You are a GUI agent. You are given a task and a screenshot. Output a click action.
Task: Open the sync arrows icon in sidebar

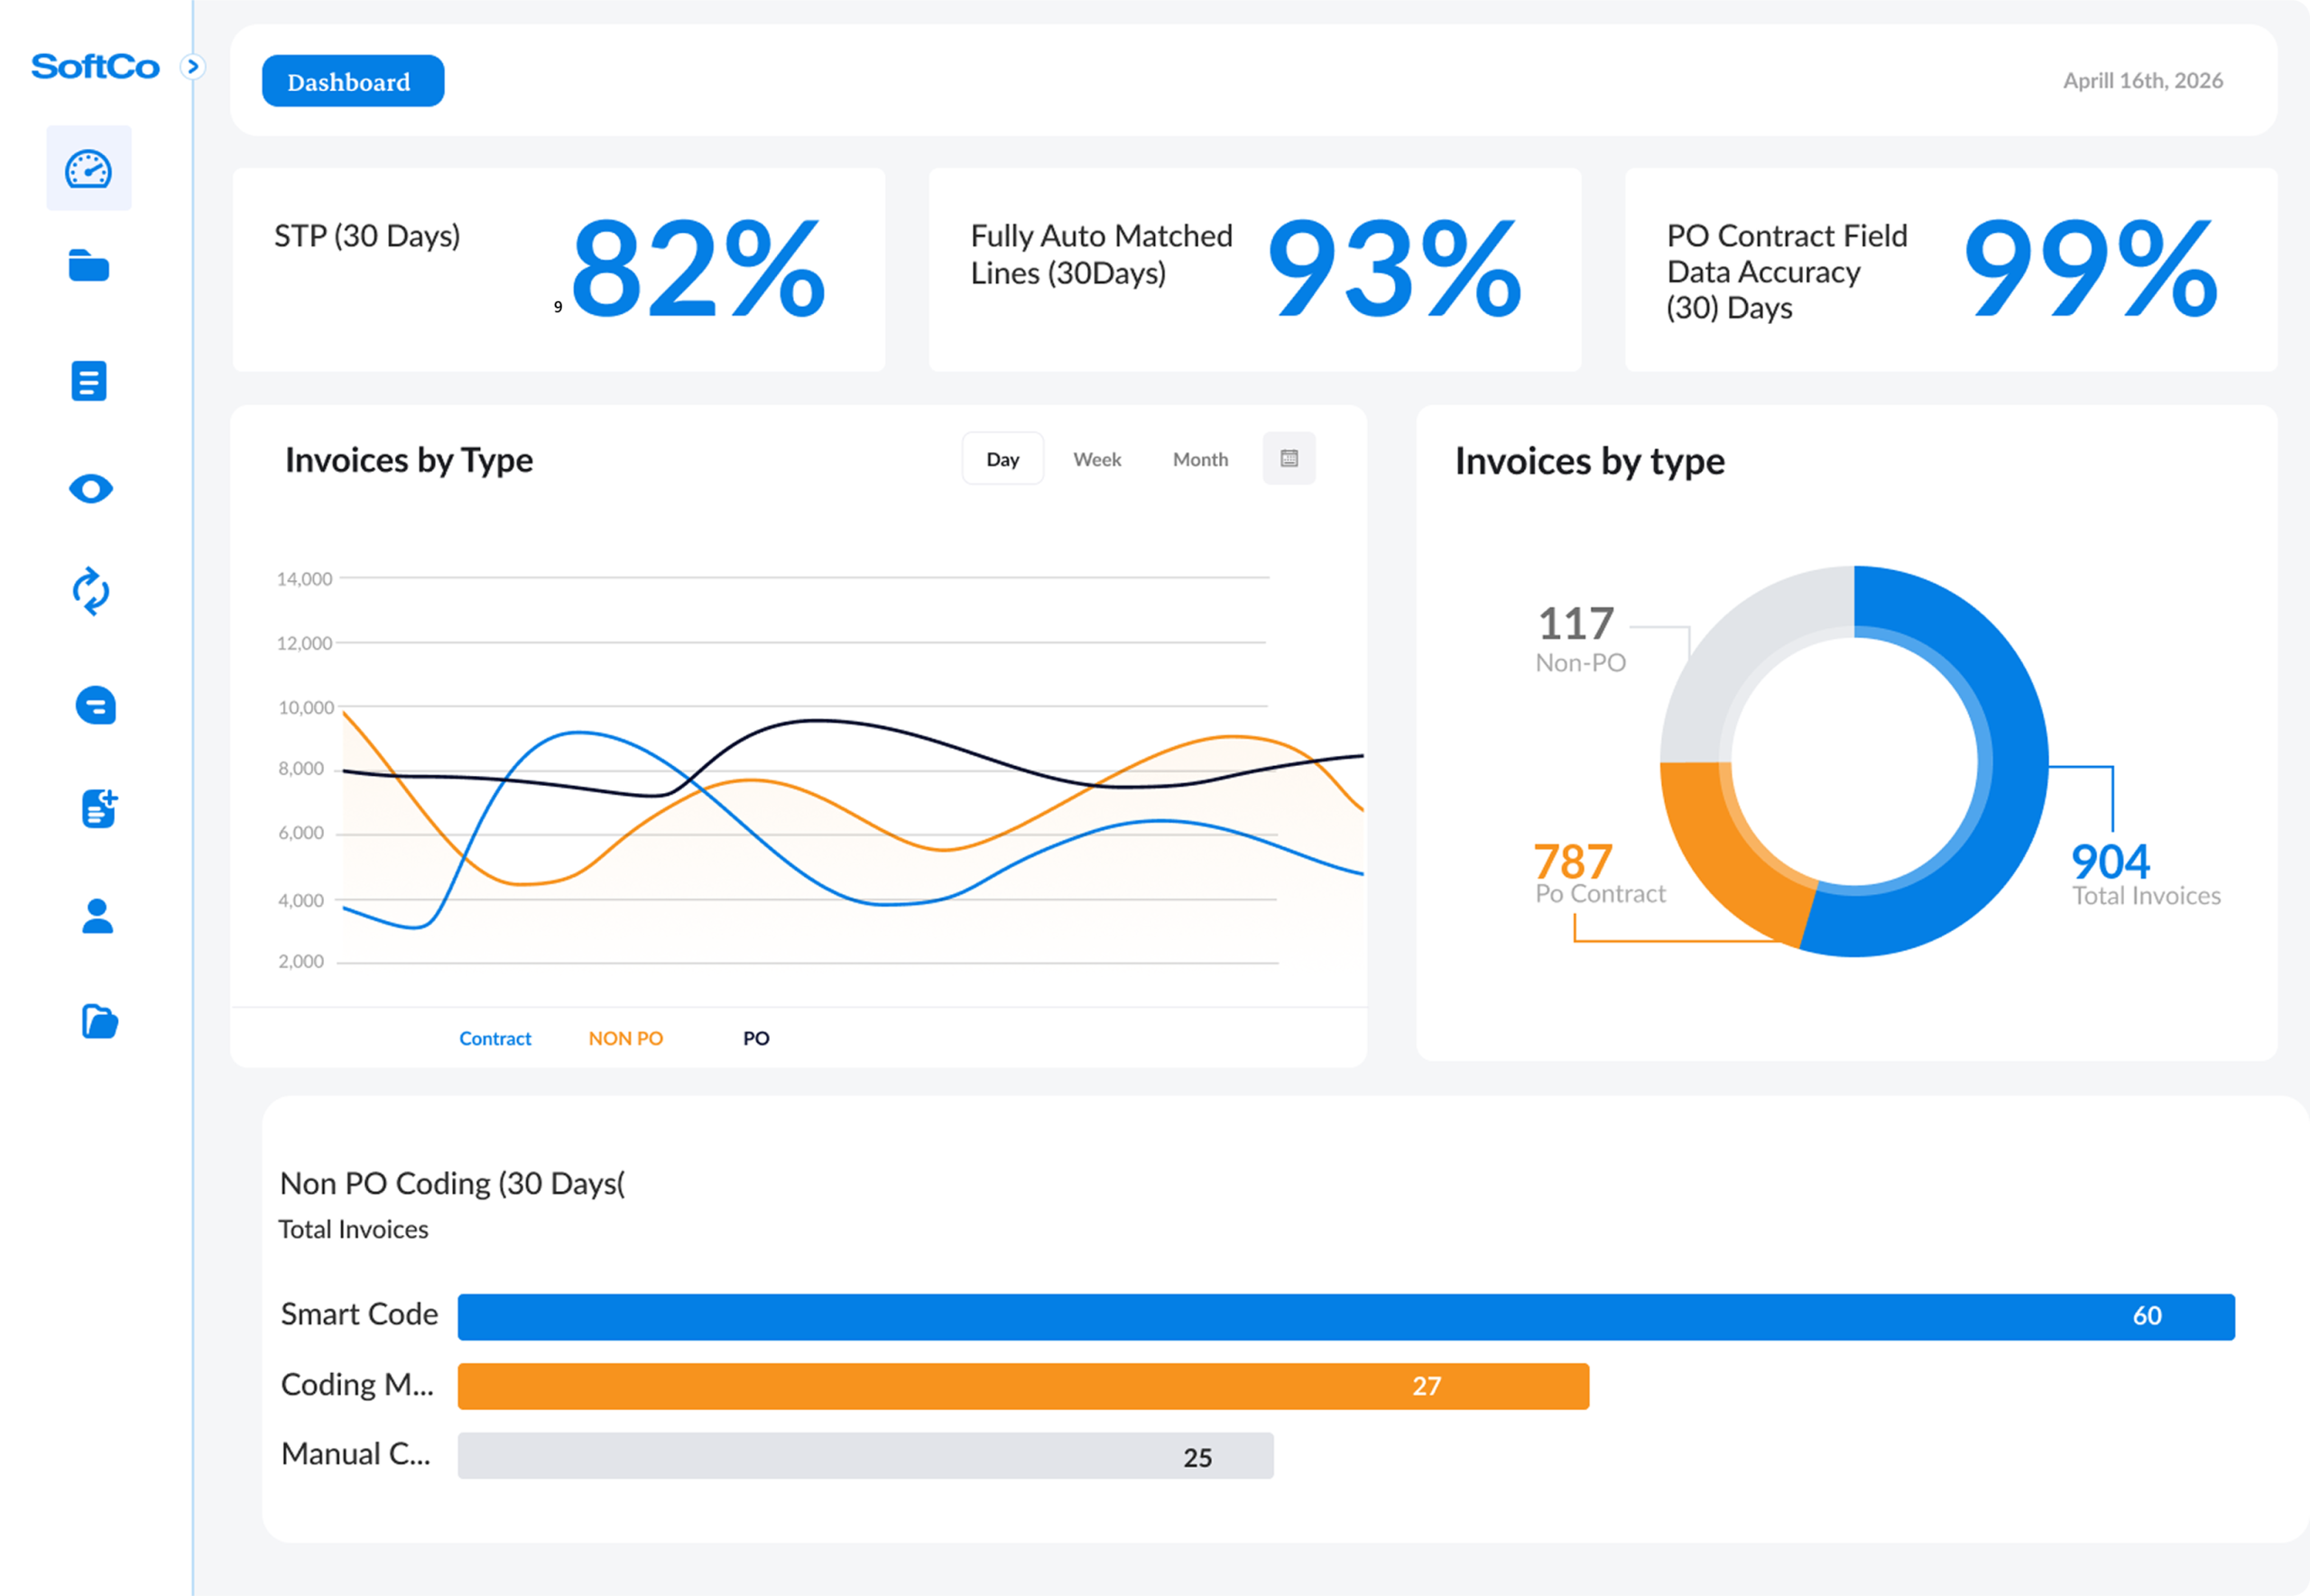point(91,591)
